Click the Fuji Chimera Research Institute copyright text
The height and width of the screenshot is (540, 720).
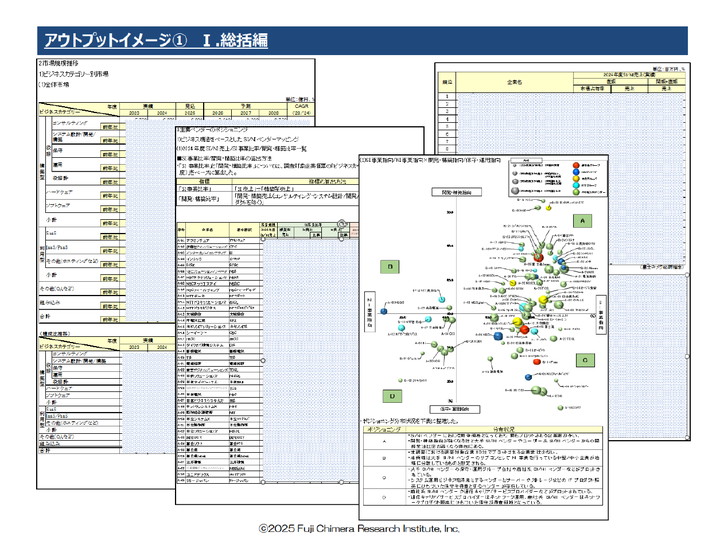click(x=359, y=529)
